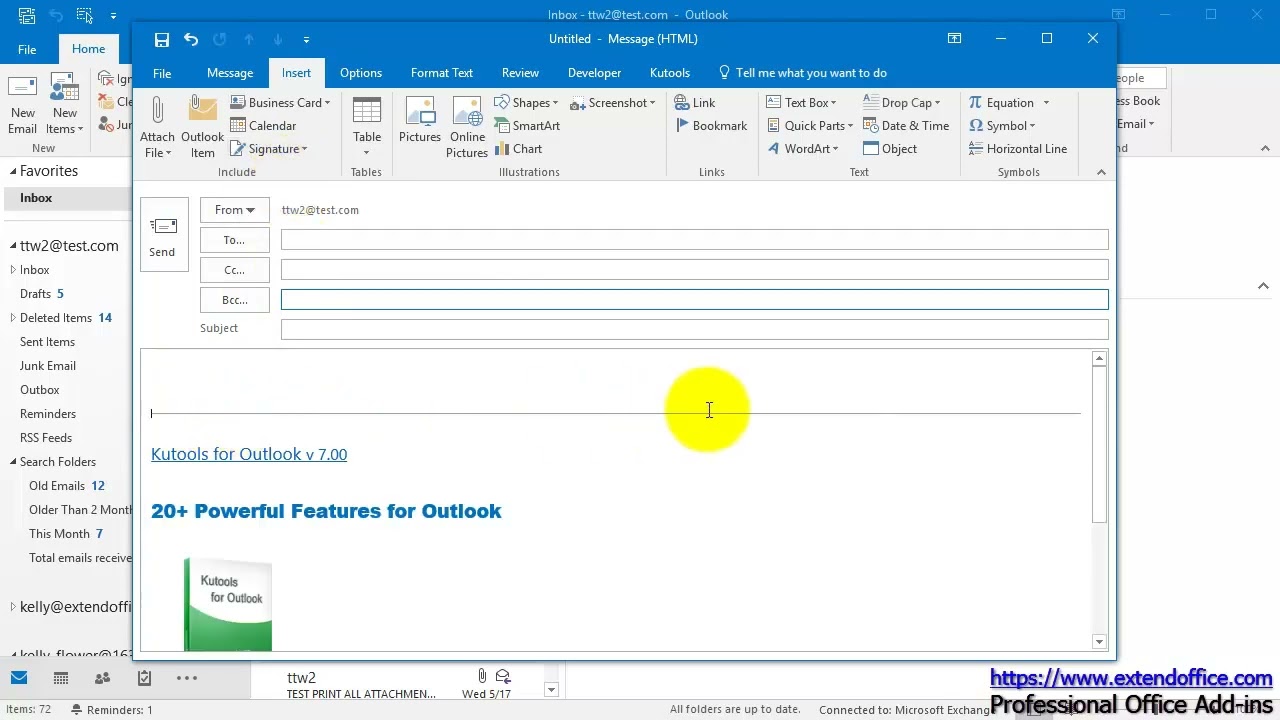The width and height of the screenshot is (1280, 720).
Task: Open the Symbol dropdown
Action: (1002, 126)
